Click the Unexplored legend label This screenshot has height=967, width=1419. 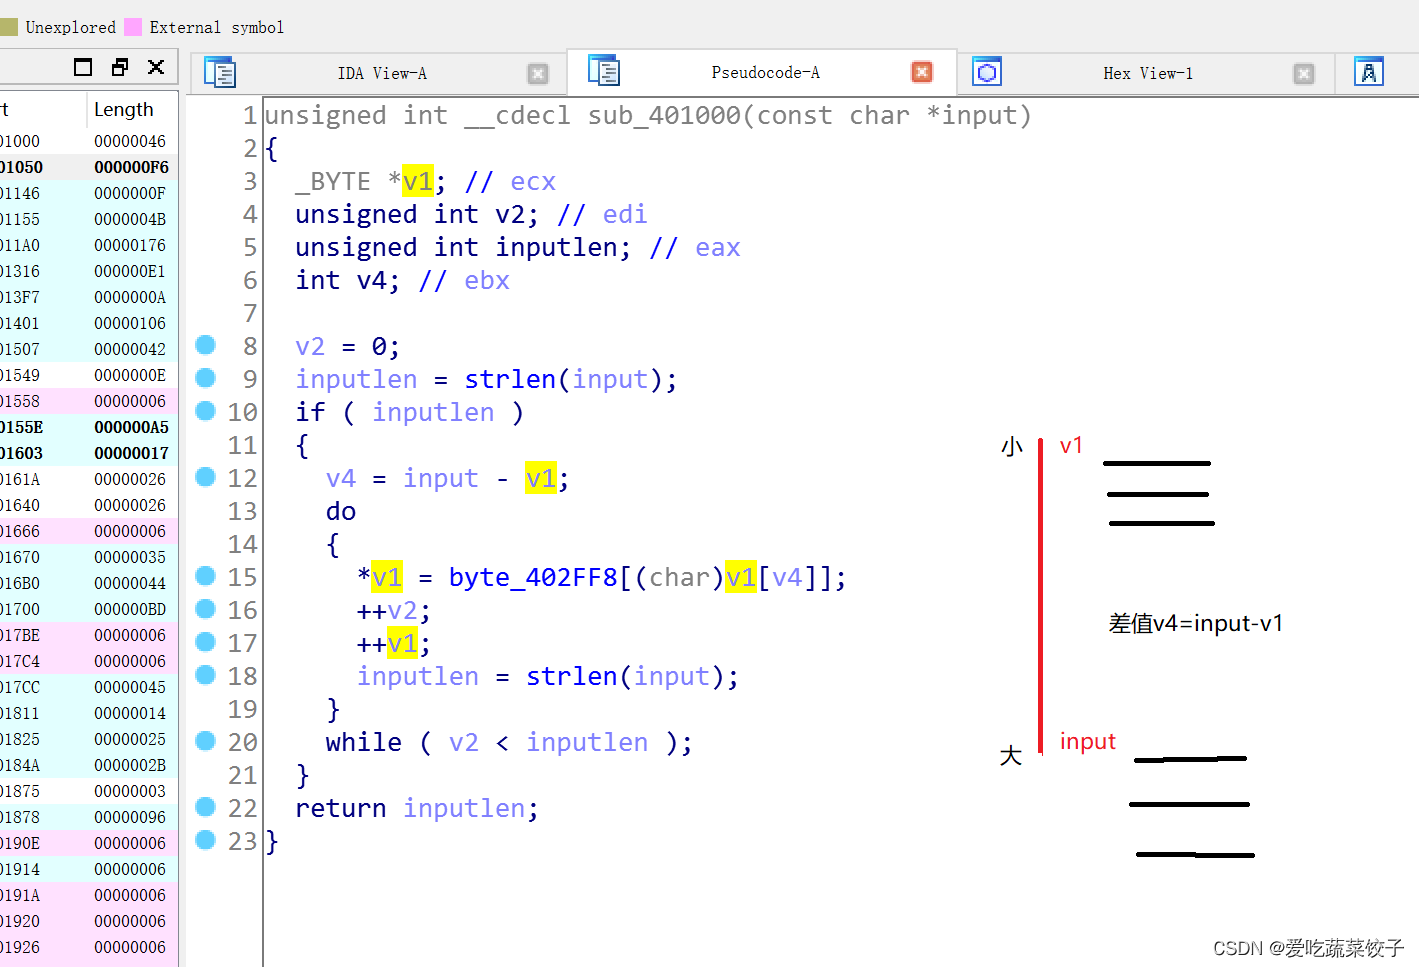70,27
